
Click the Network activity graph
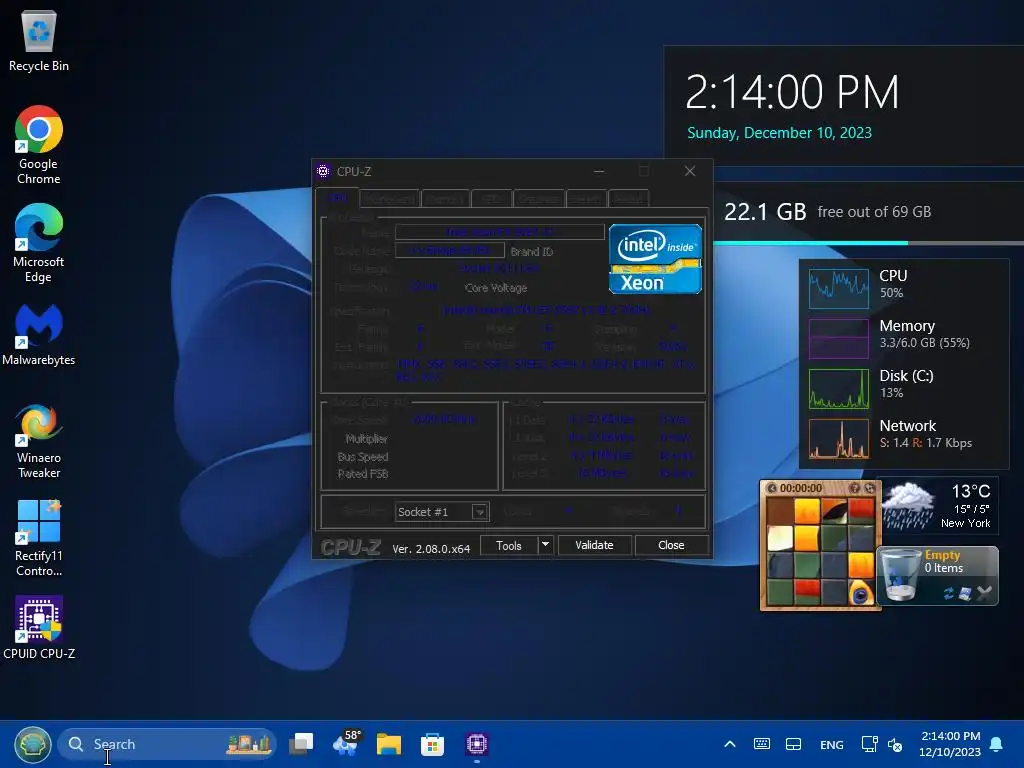click(839, 439)
